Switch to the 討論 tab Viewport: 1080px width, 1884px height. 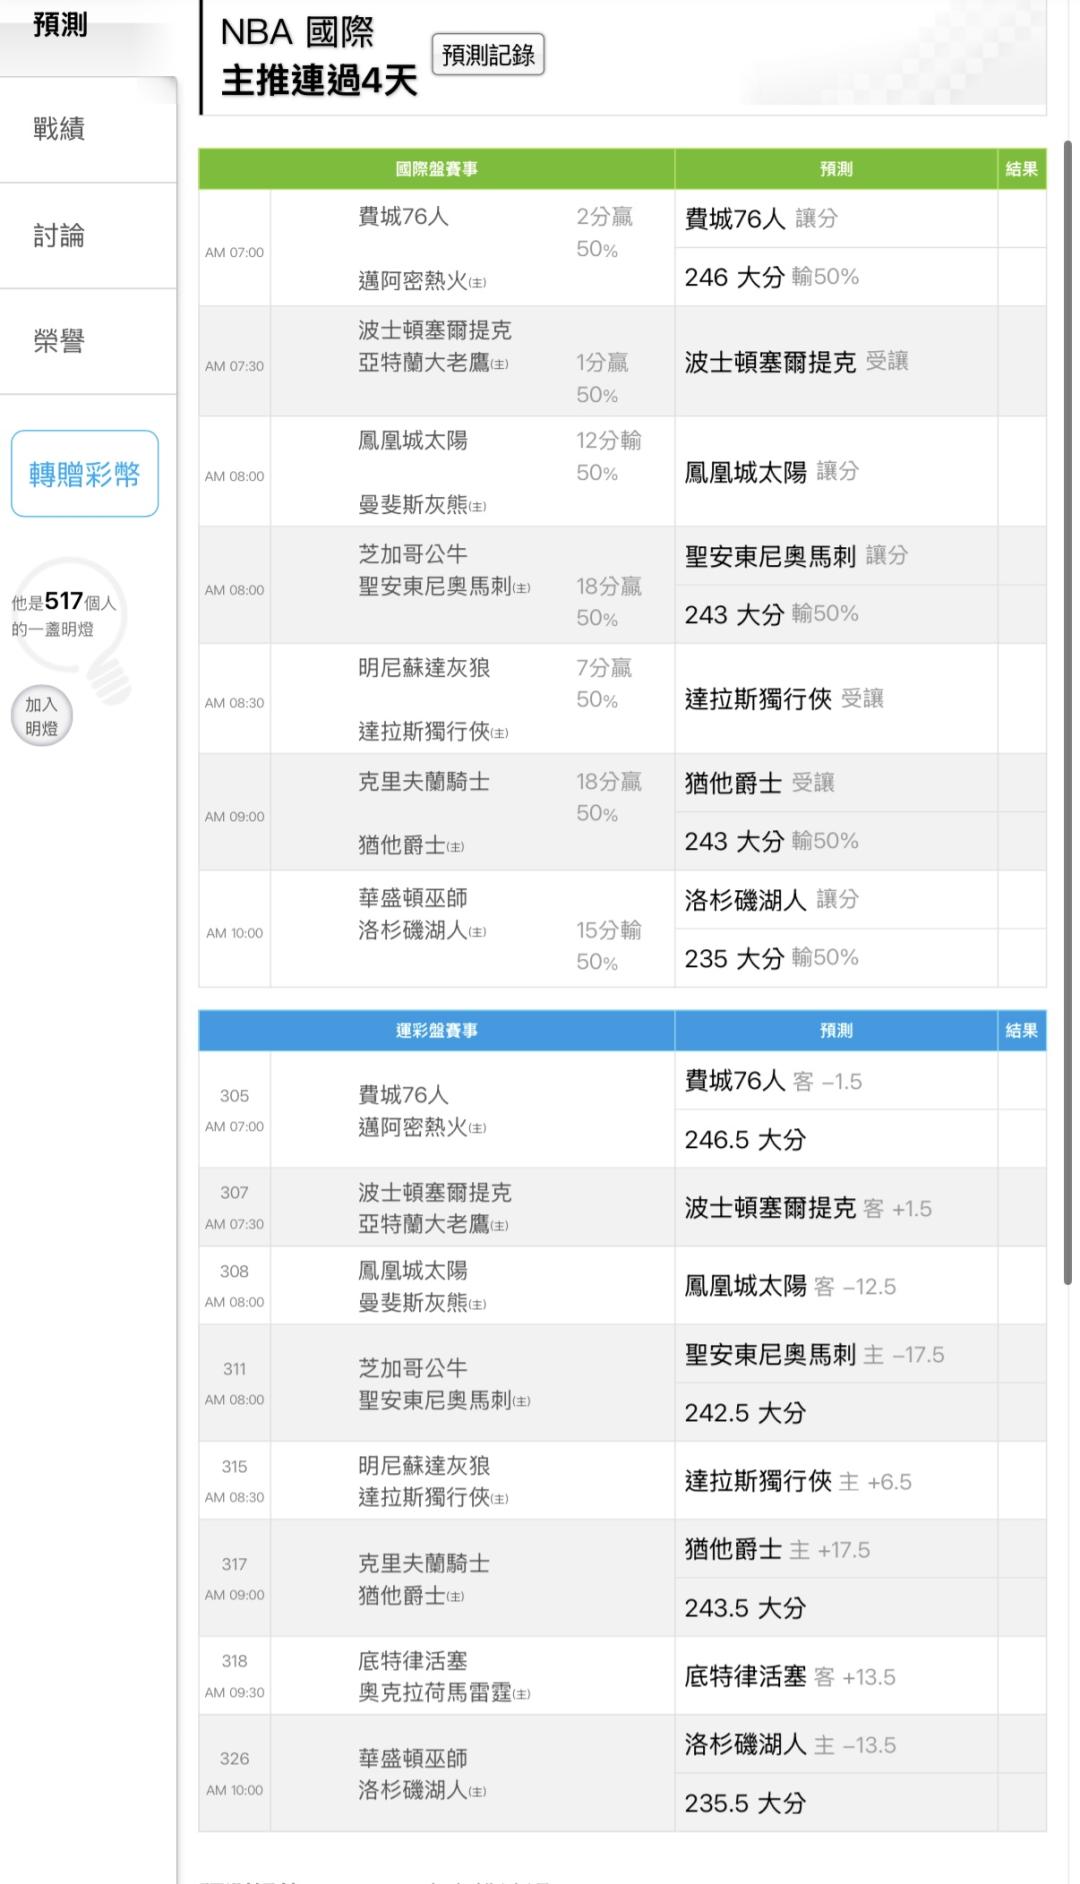click(60, 236)
